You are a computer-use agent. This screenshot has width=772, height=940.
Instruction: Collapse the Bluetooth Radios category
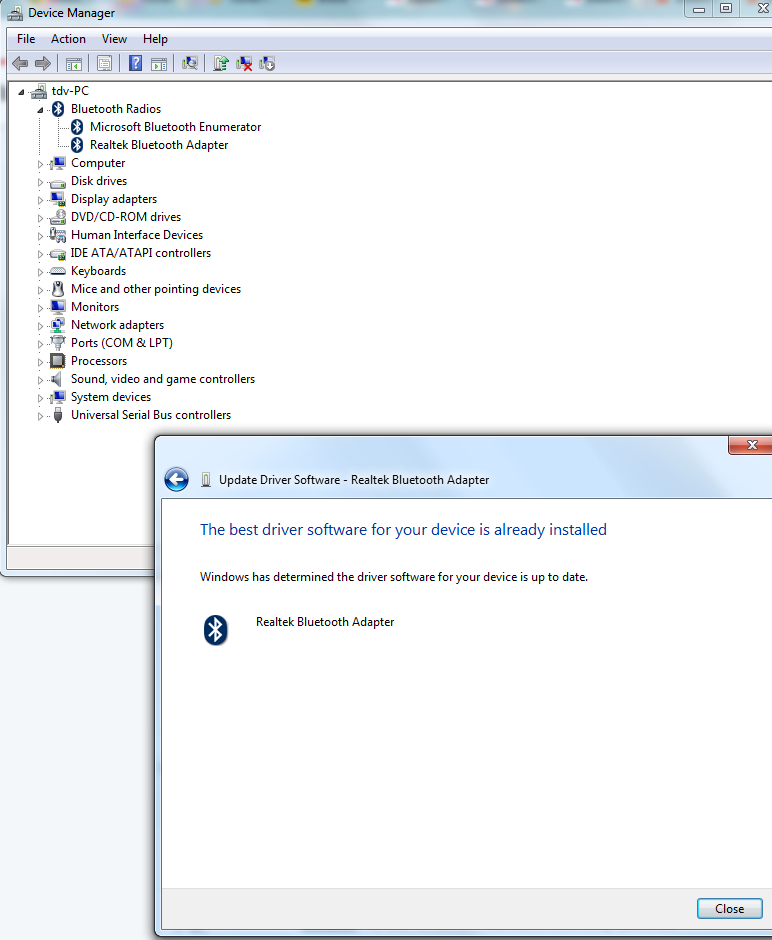coord(41,110)
